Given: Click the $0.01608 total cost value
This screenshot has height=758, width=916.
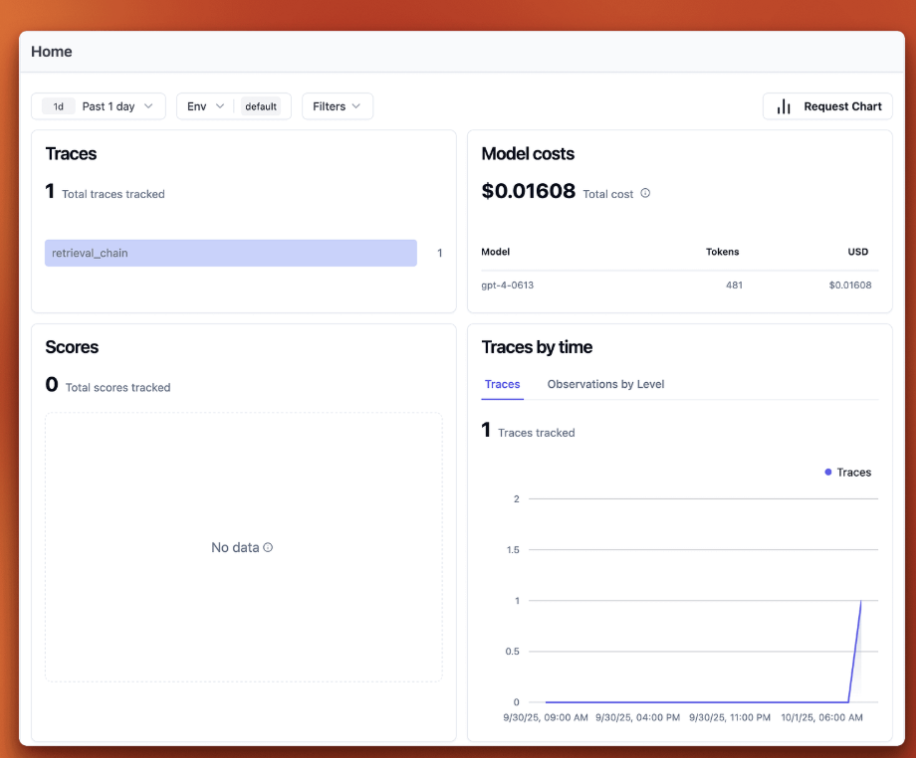Looking at the screenshot, I should pyautogui.click(x=528, y=191).
